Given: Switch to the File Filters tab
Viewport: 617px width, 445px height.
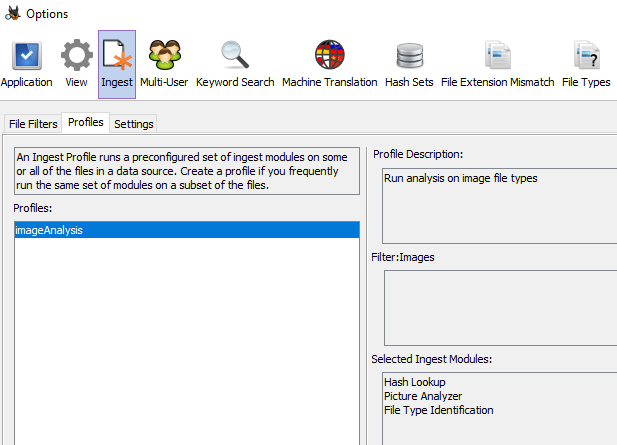Looking at the screenshot, I should pyautogui.click(x=33, y=124).
